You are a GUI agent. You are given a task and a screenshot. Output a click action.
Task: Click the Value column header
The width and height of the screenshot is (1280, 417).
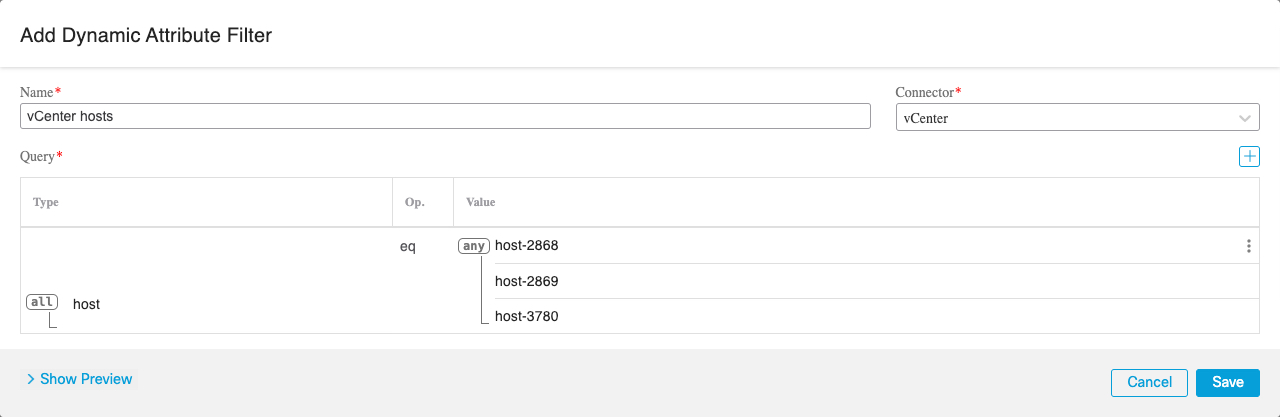[x=480, y=202]
